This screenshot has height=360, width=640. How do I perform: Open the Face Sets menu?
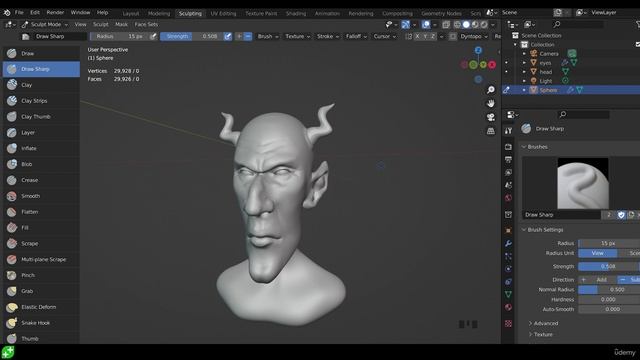(x=146, y=24)
